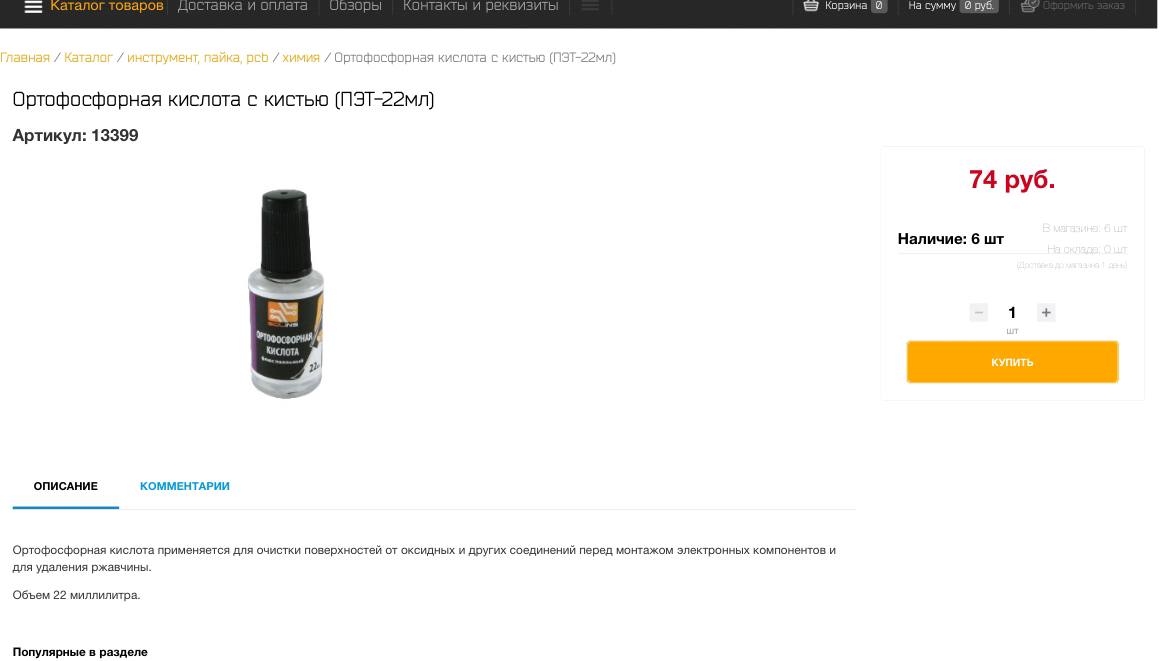Click the quantity field showing 1
The width and height of the screenshot is (1170, 661).
click(x=1012, y=313)
